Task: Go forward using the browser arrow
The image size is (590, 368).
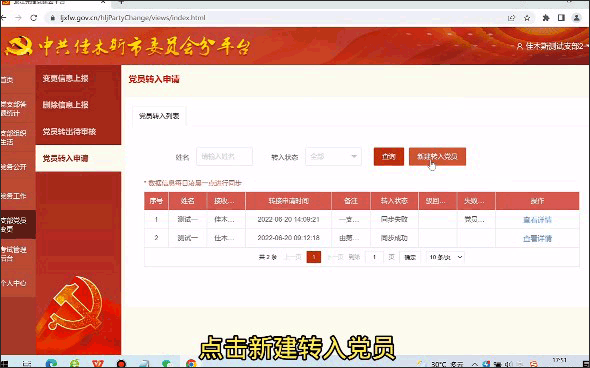Action: tap(18, 18)
